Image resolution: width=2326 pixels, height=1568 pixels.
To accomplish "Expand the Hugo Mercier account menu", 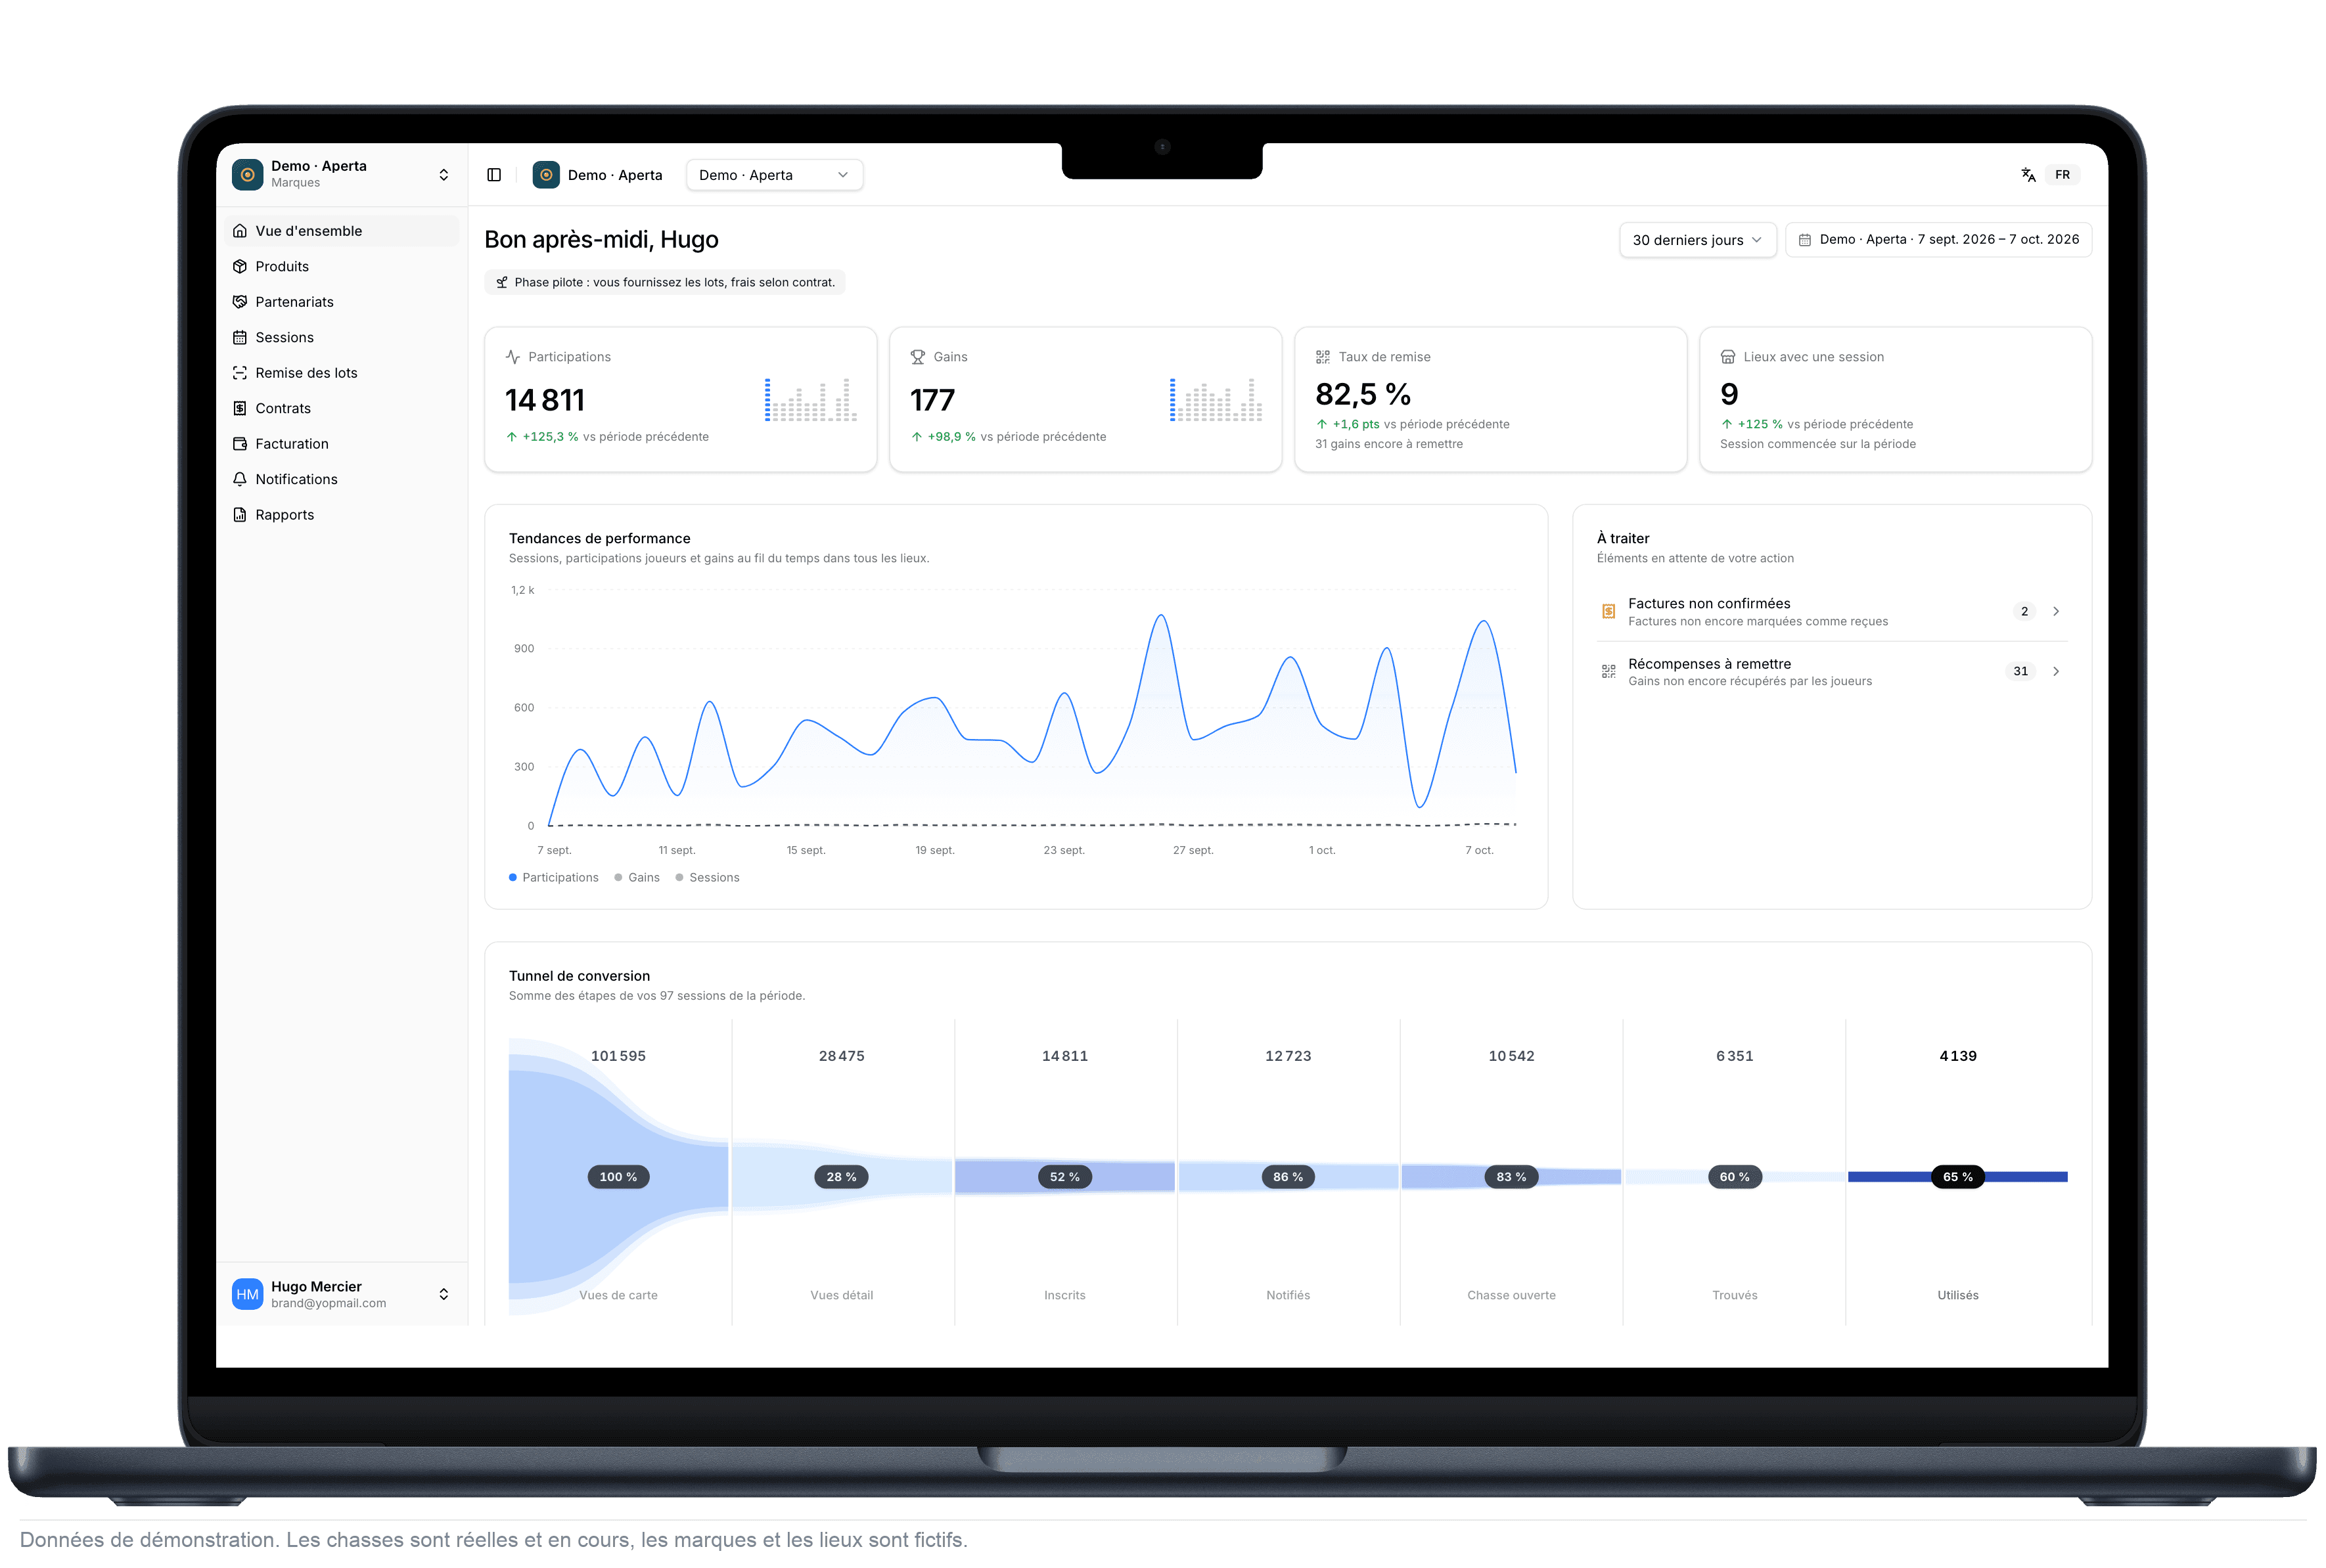I will click(x=341, y=1294).
